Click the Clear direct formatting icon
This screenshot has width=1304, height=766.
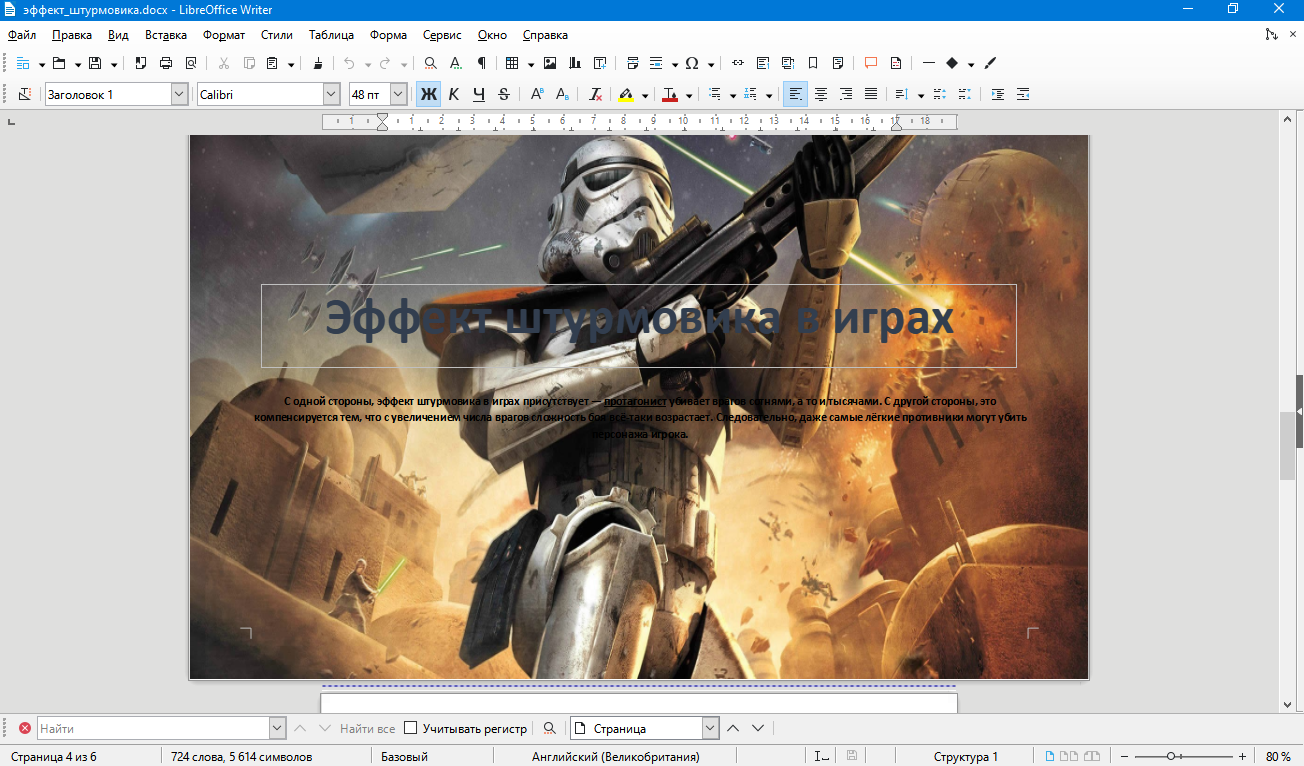[x=595, y=94]
